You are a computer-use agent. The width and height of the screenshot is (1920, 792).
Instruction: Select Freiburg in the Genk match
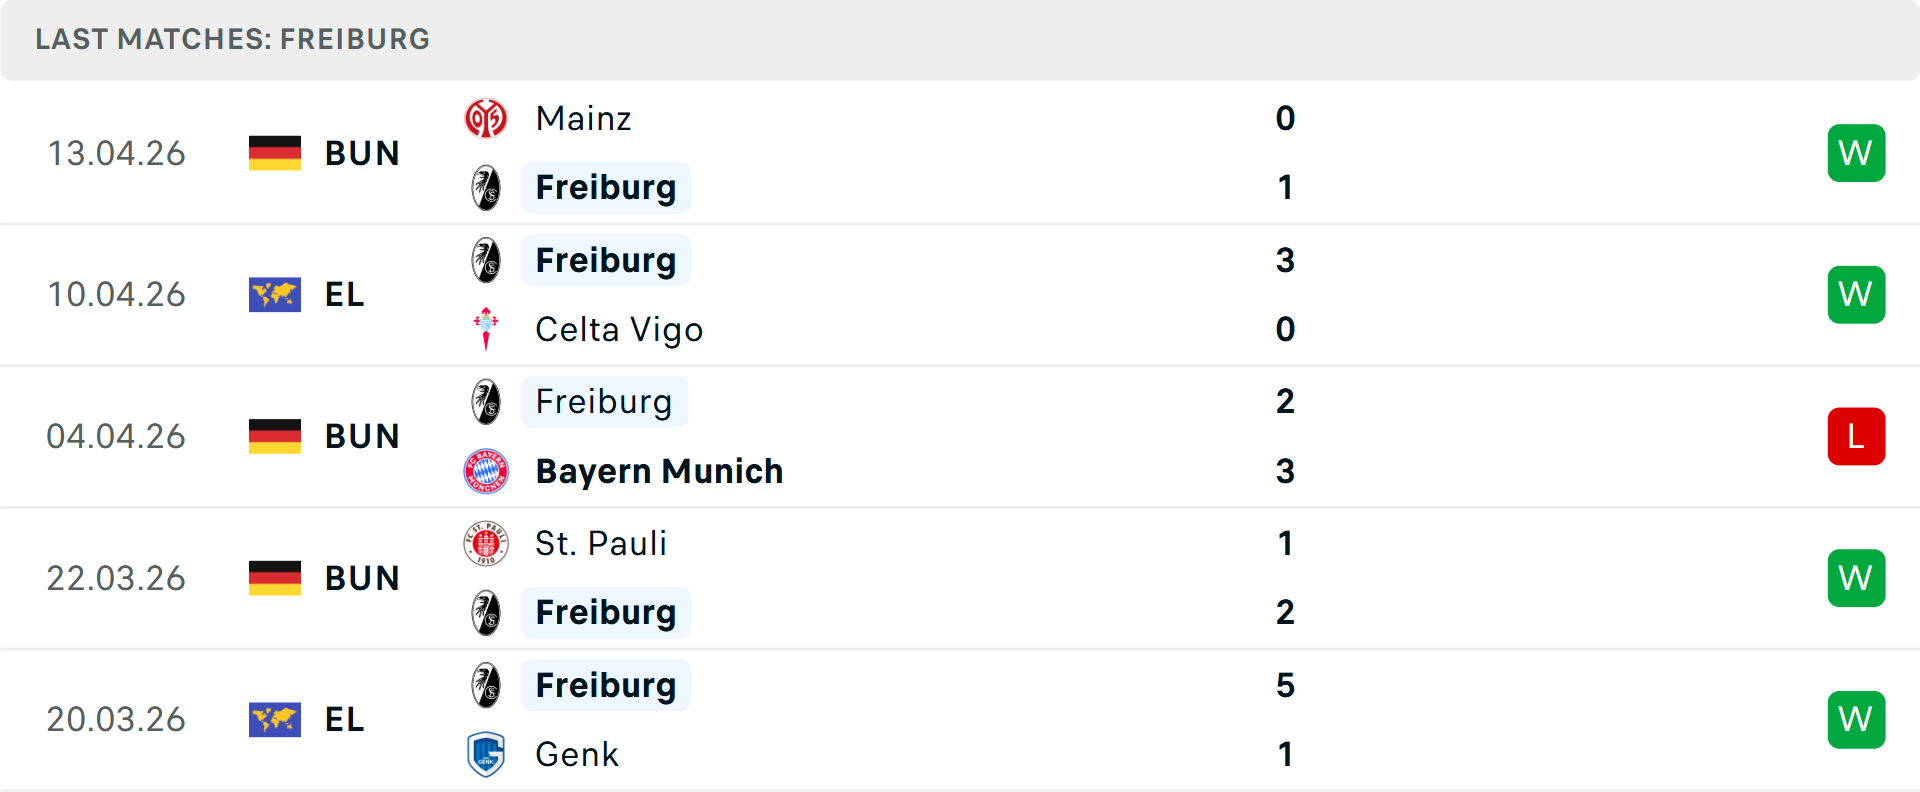tap(606, 685)
